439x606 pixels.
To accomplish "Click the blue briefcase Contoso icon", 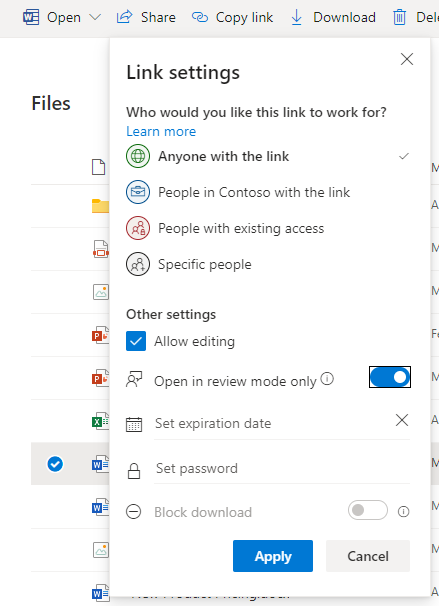I will pos(138,192).
